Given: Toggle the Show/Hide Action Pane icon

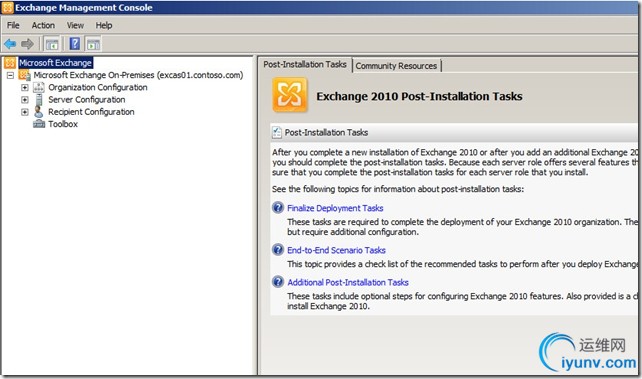Looking at the screenshot, I should click(94, 44).
